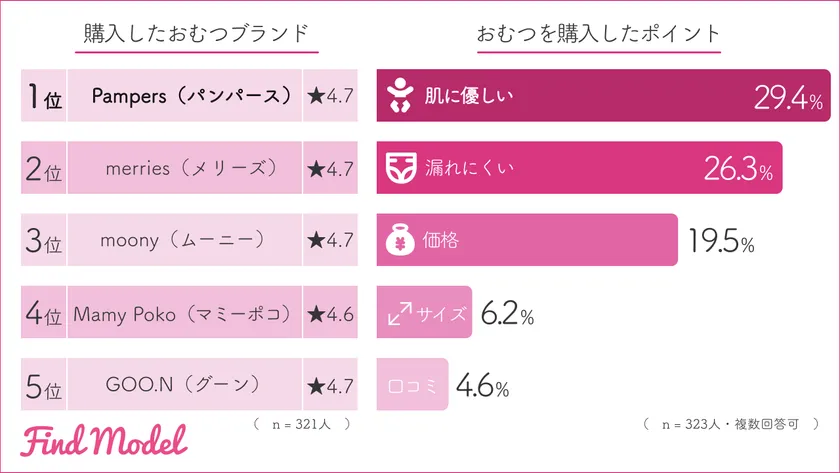Select the おむつを購入したポイント heading
The width and height of the screenshot is (840, 473).
pyautogui.click(x=599, y=33)
